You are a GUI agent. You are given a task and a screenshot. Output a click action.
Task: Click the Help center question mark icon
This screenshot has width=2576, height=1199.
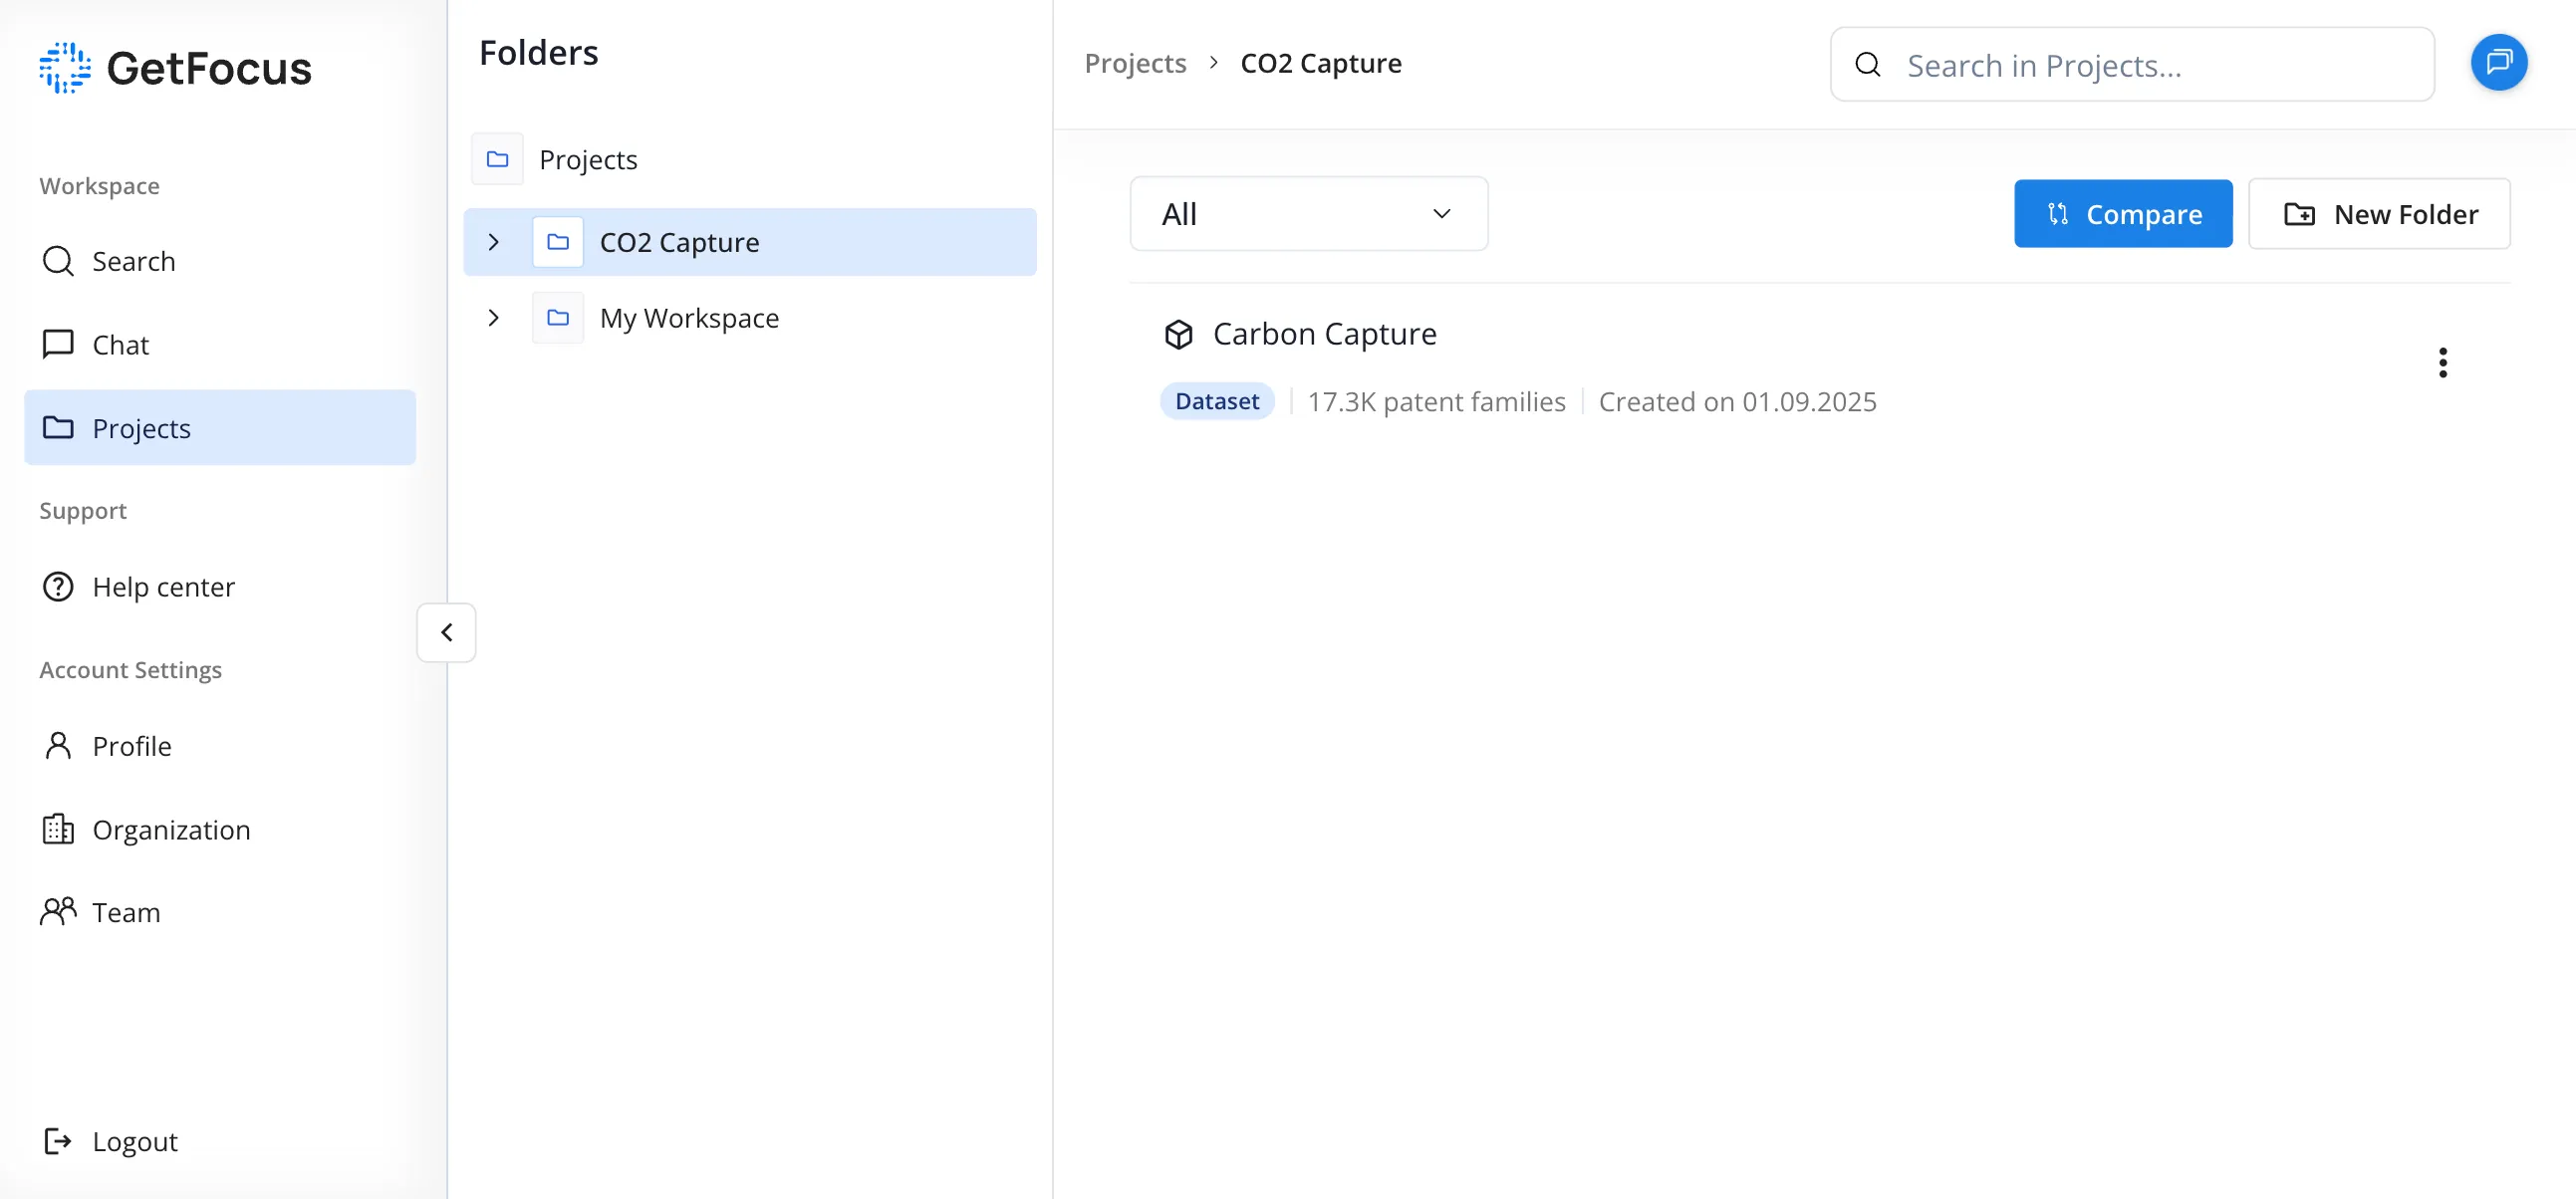pos(58,587)
